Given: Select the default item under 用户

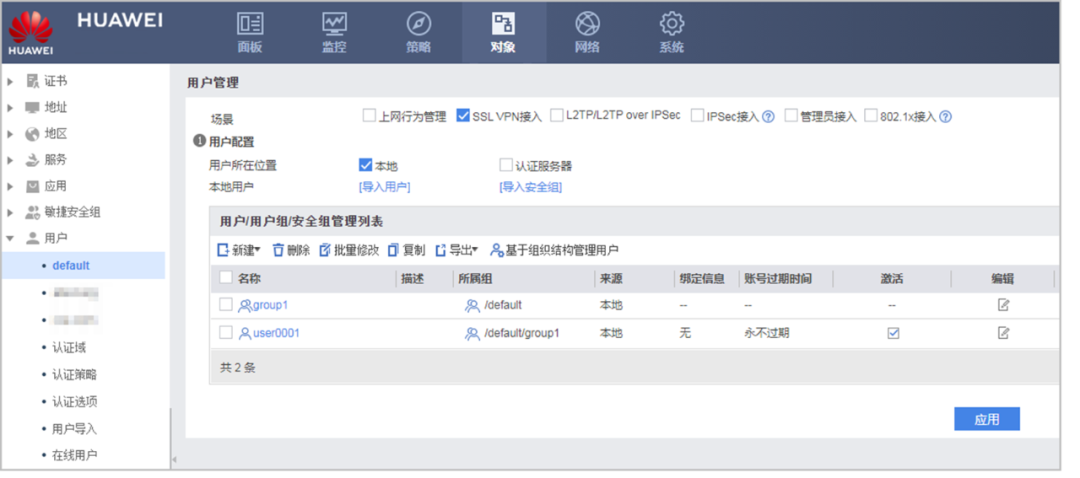Looking at the screenshot, I should (x=71, y=266).
